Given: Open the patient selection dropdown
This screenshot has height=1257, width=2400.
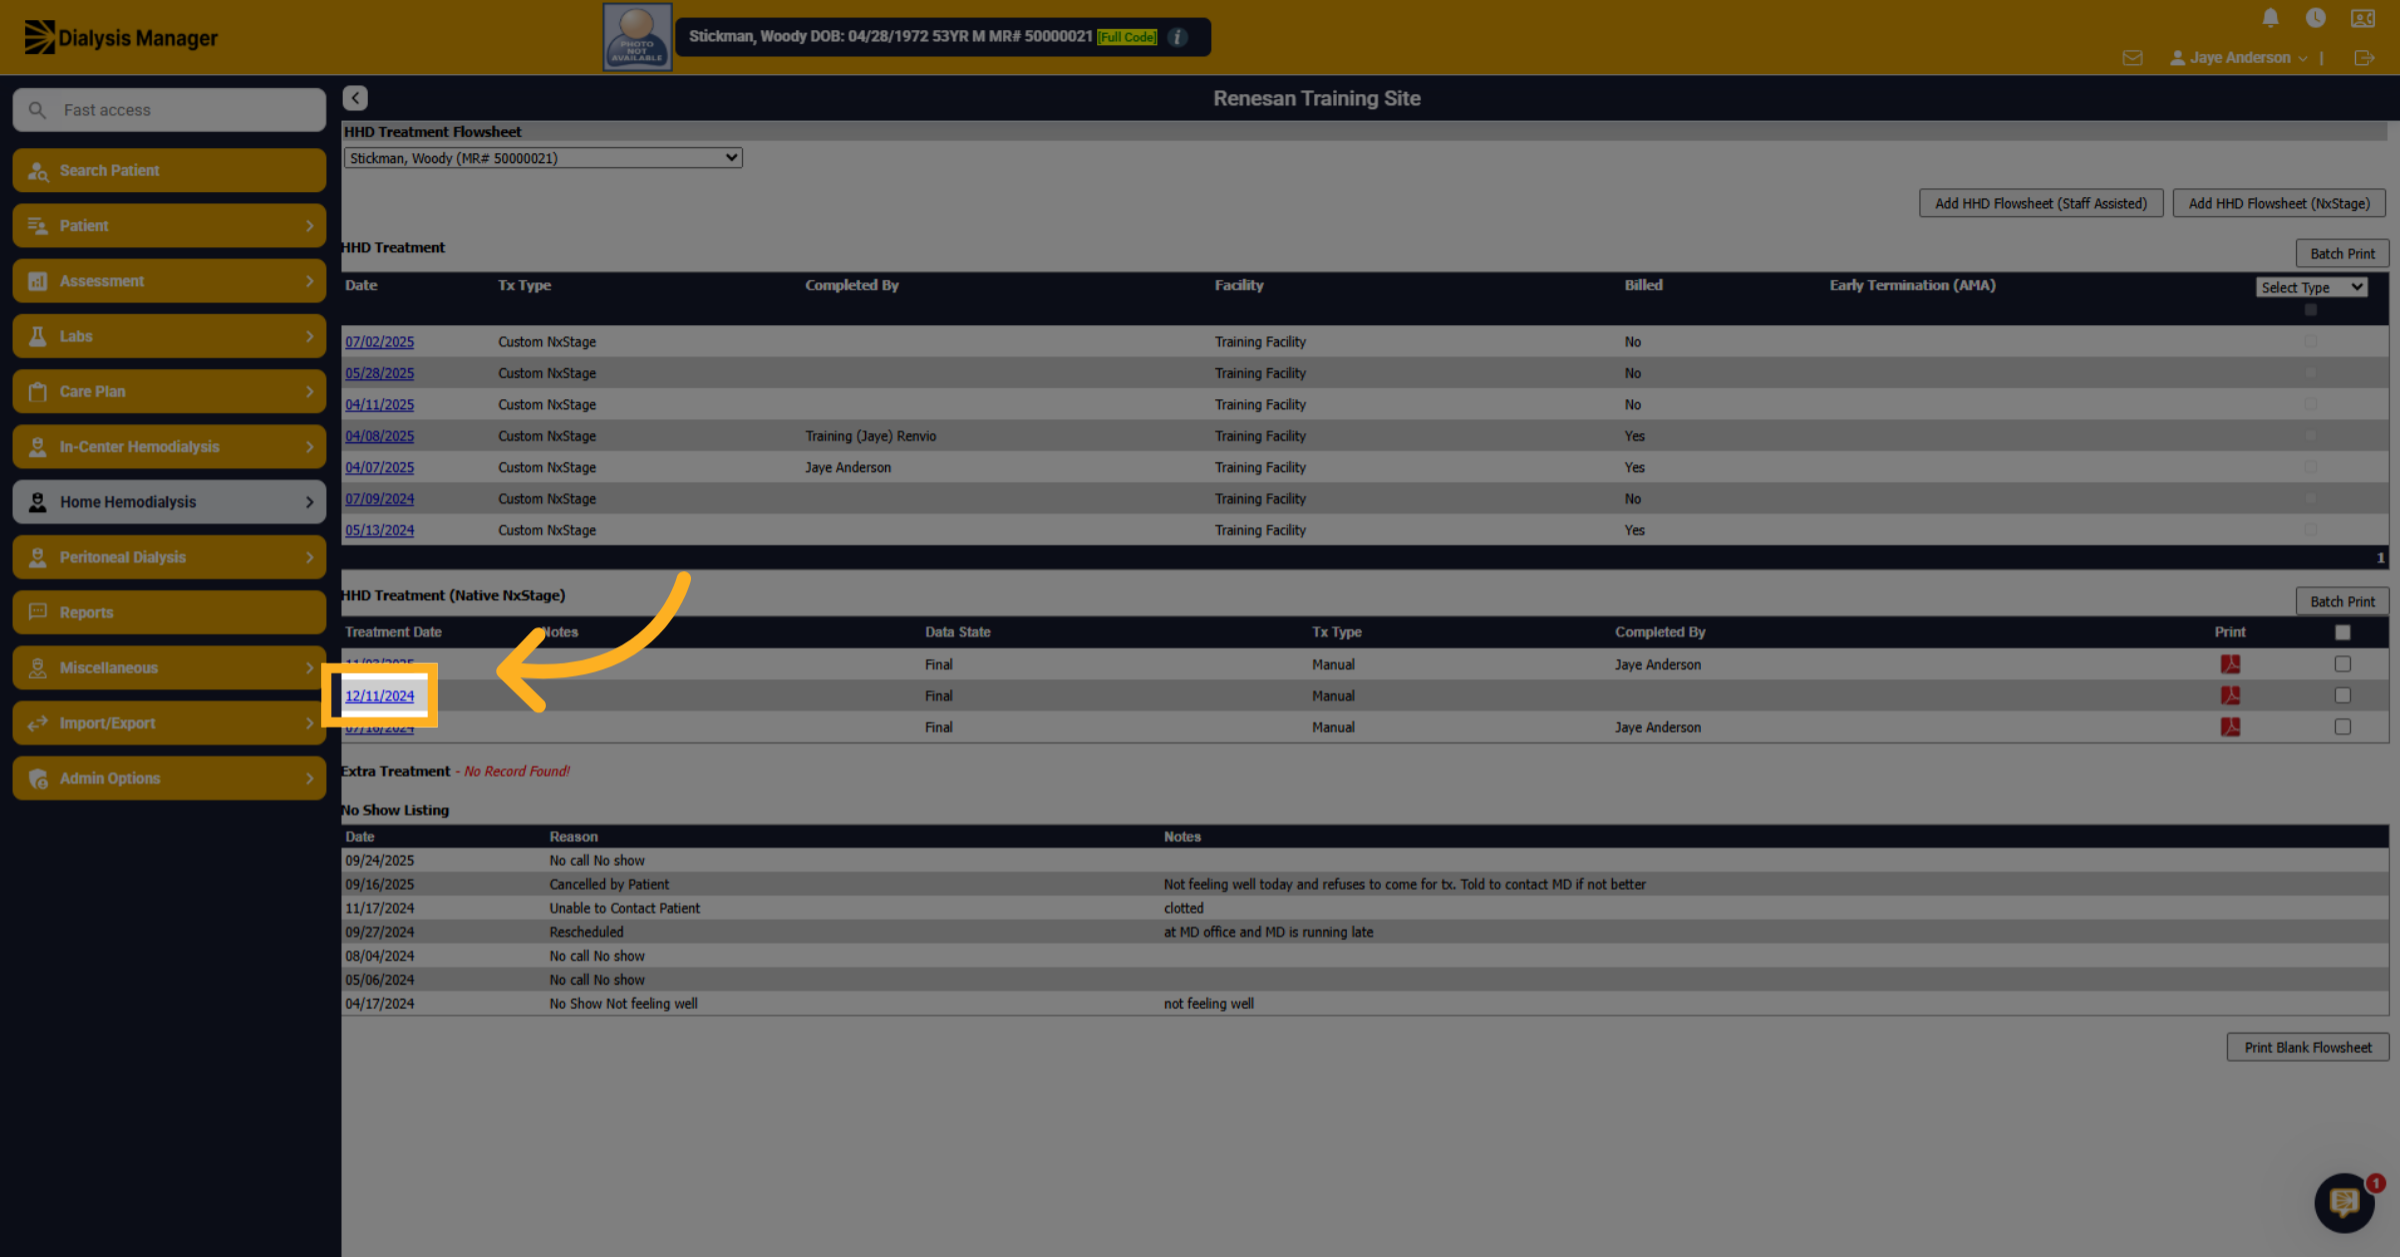Looking at the screenshot, I should tap(543, 158).
